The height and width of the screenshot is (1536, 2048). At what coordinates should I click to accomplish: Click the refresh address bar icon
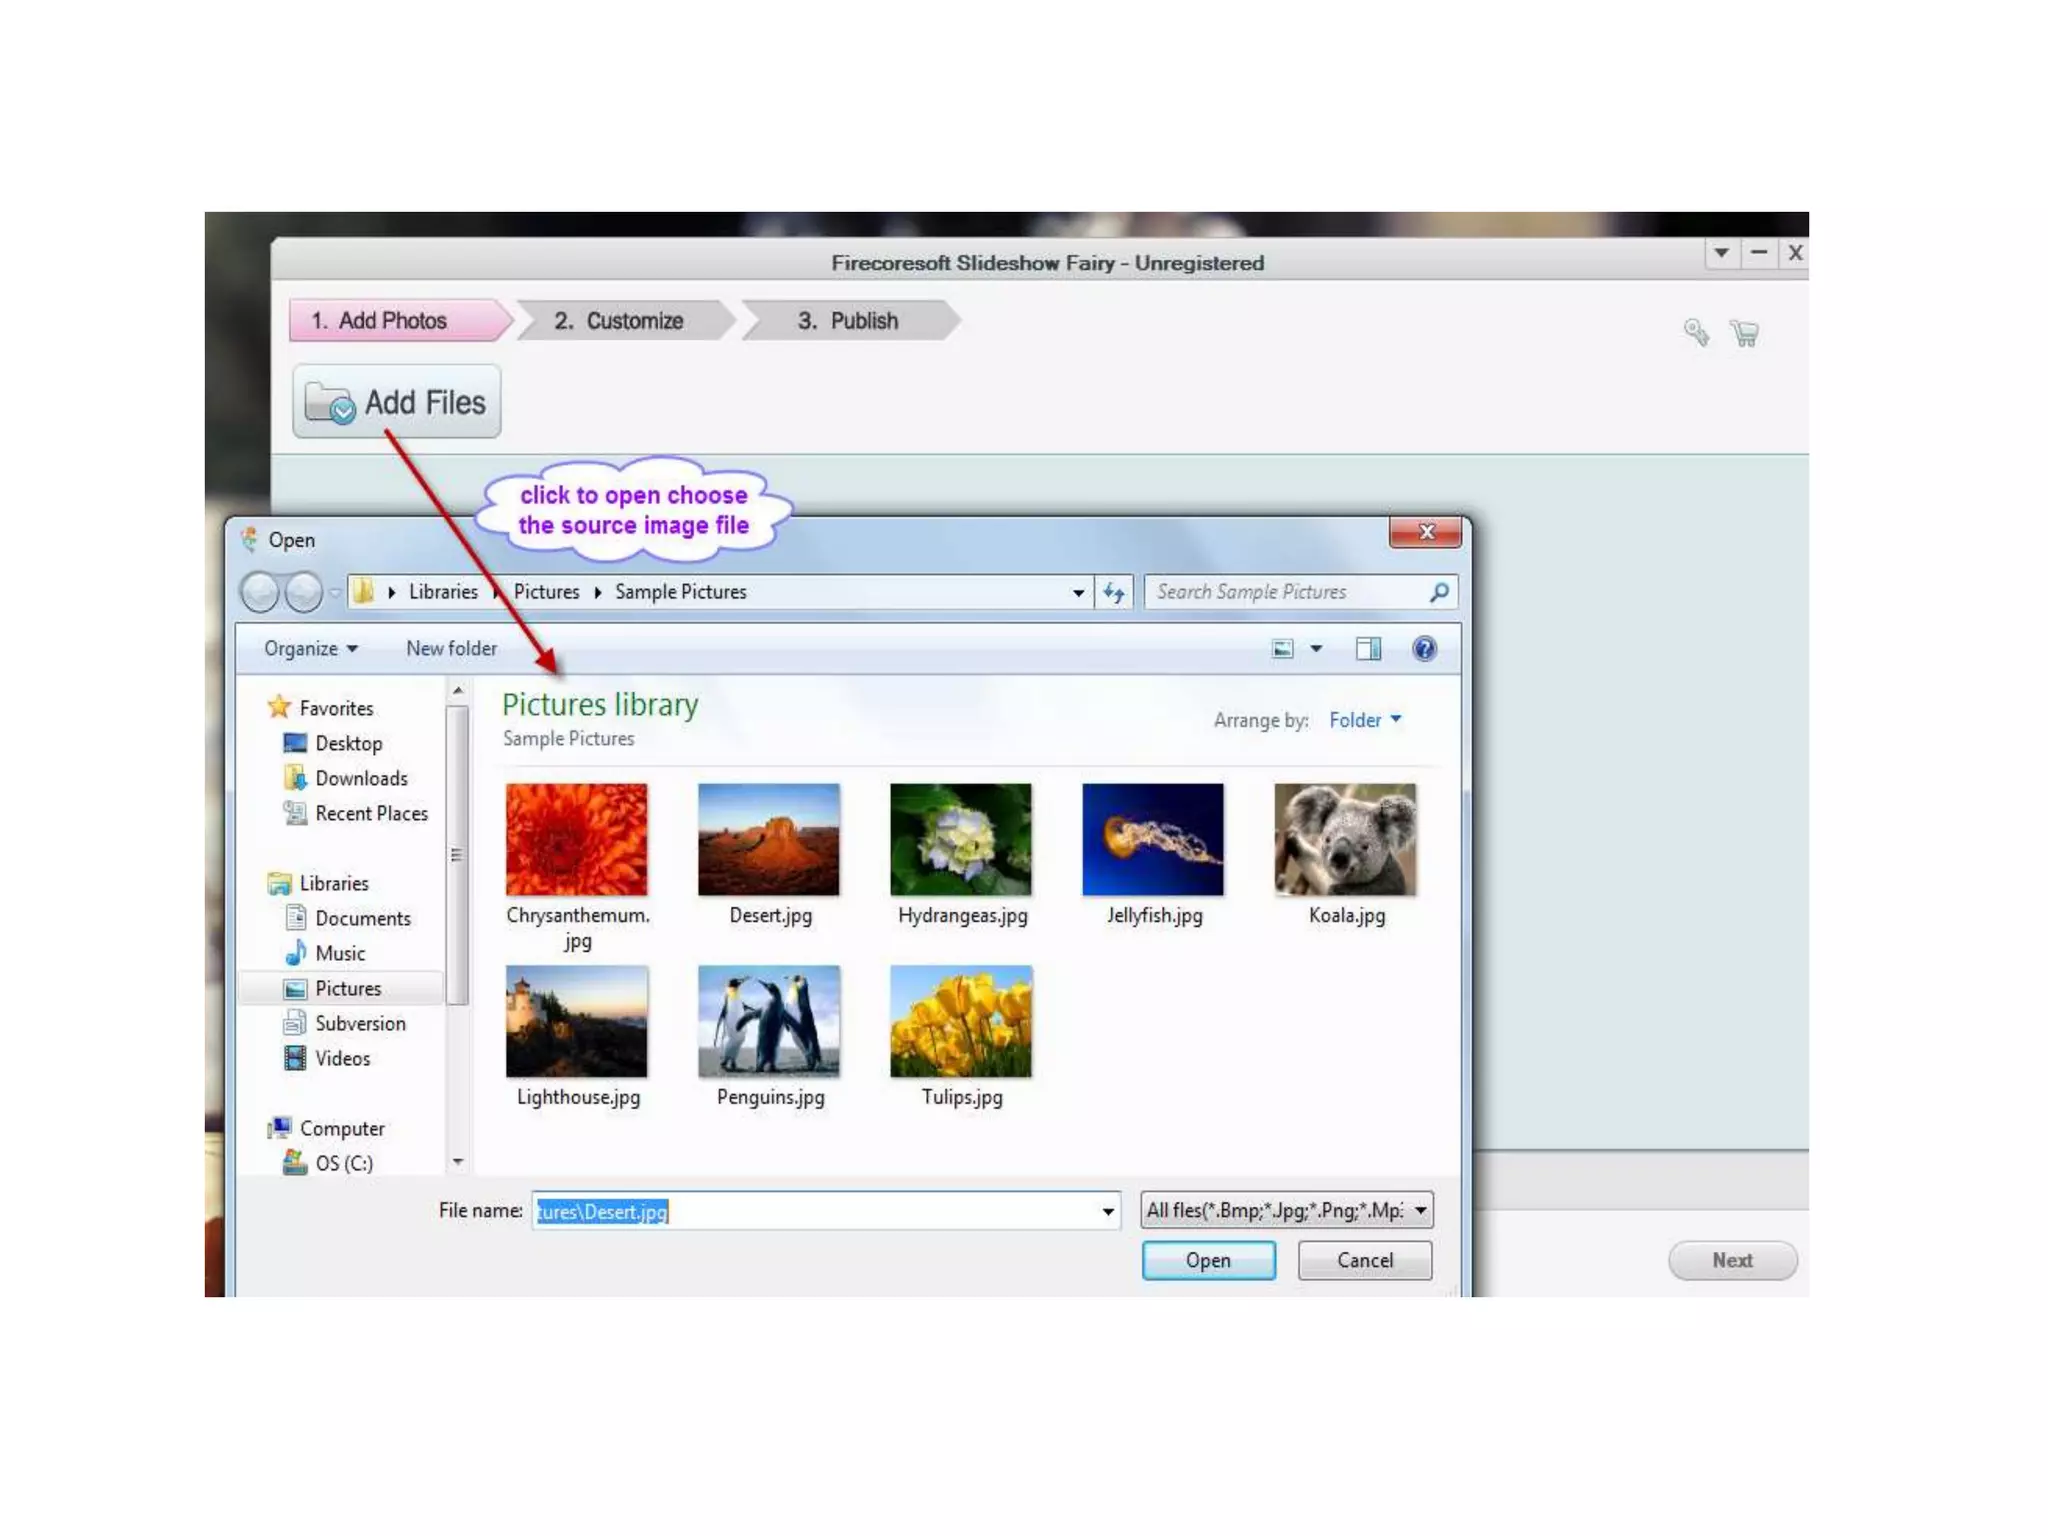tap(1114, 592)
